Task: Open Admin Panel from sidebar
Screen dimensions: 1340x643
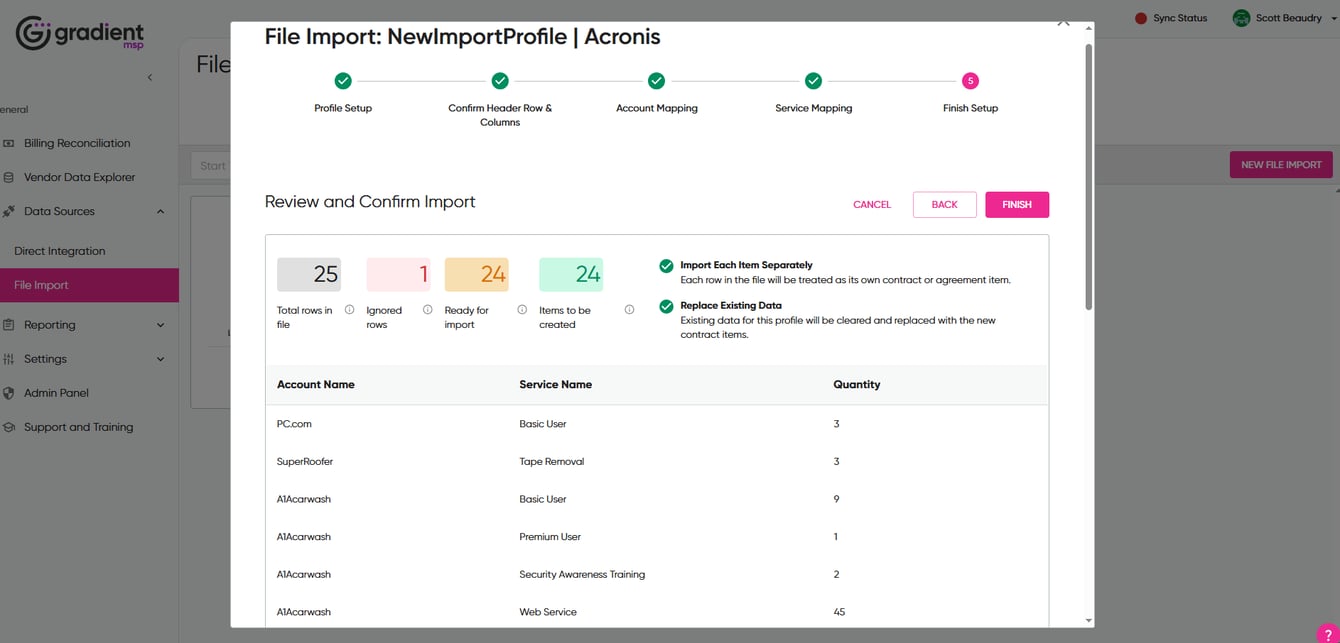Action: click(56, 393)
